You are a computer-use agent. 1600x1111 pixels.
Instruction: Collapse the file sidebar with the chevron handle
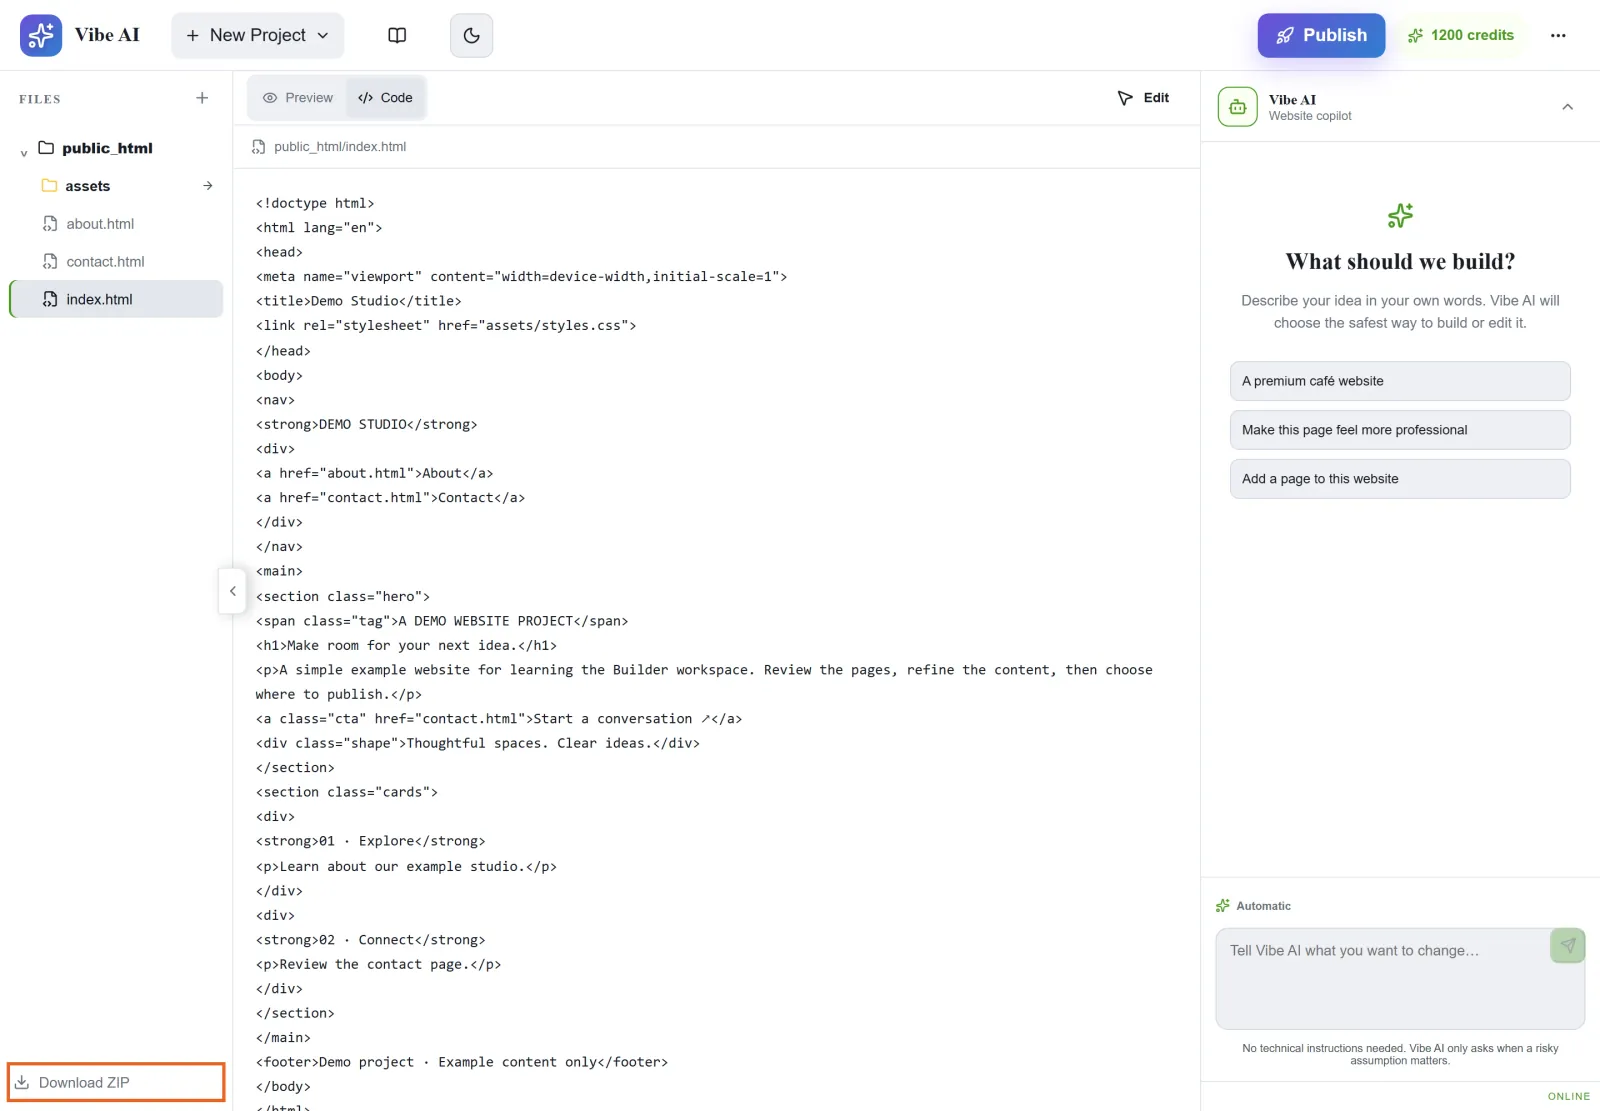[x=232, y=591]
